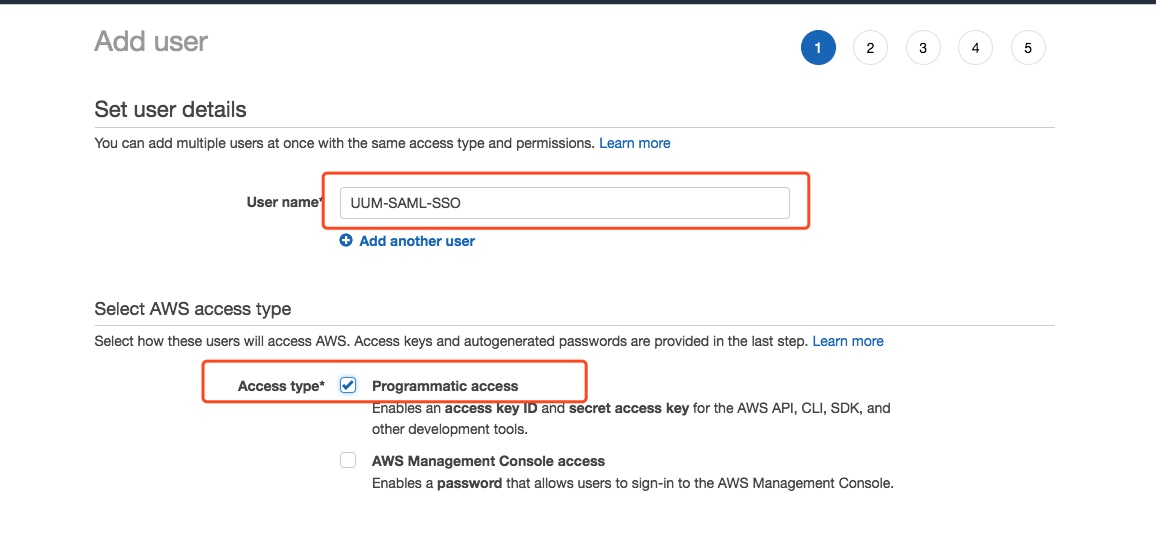
Task: Click plus icon beside Add another user
Action: coord(346,240)
